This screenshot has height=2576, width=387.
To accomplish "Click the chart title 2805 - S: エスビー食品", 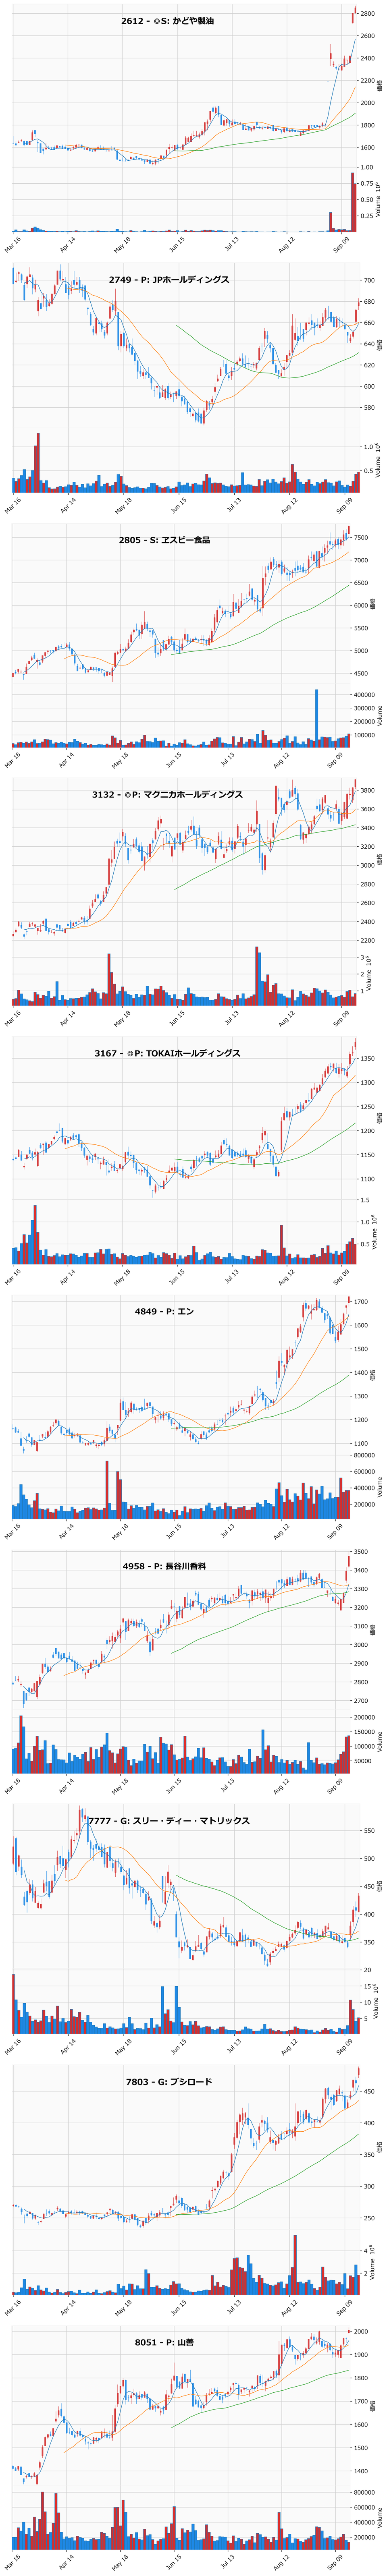I will (x=164, y=540).
